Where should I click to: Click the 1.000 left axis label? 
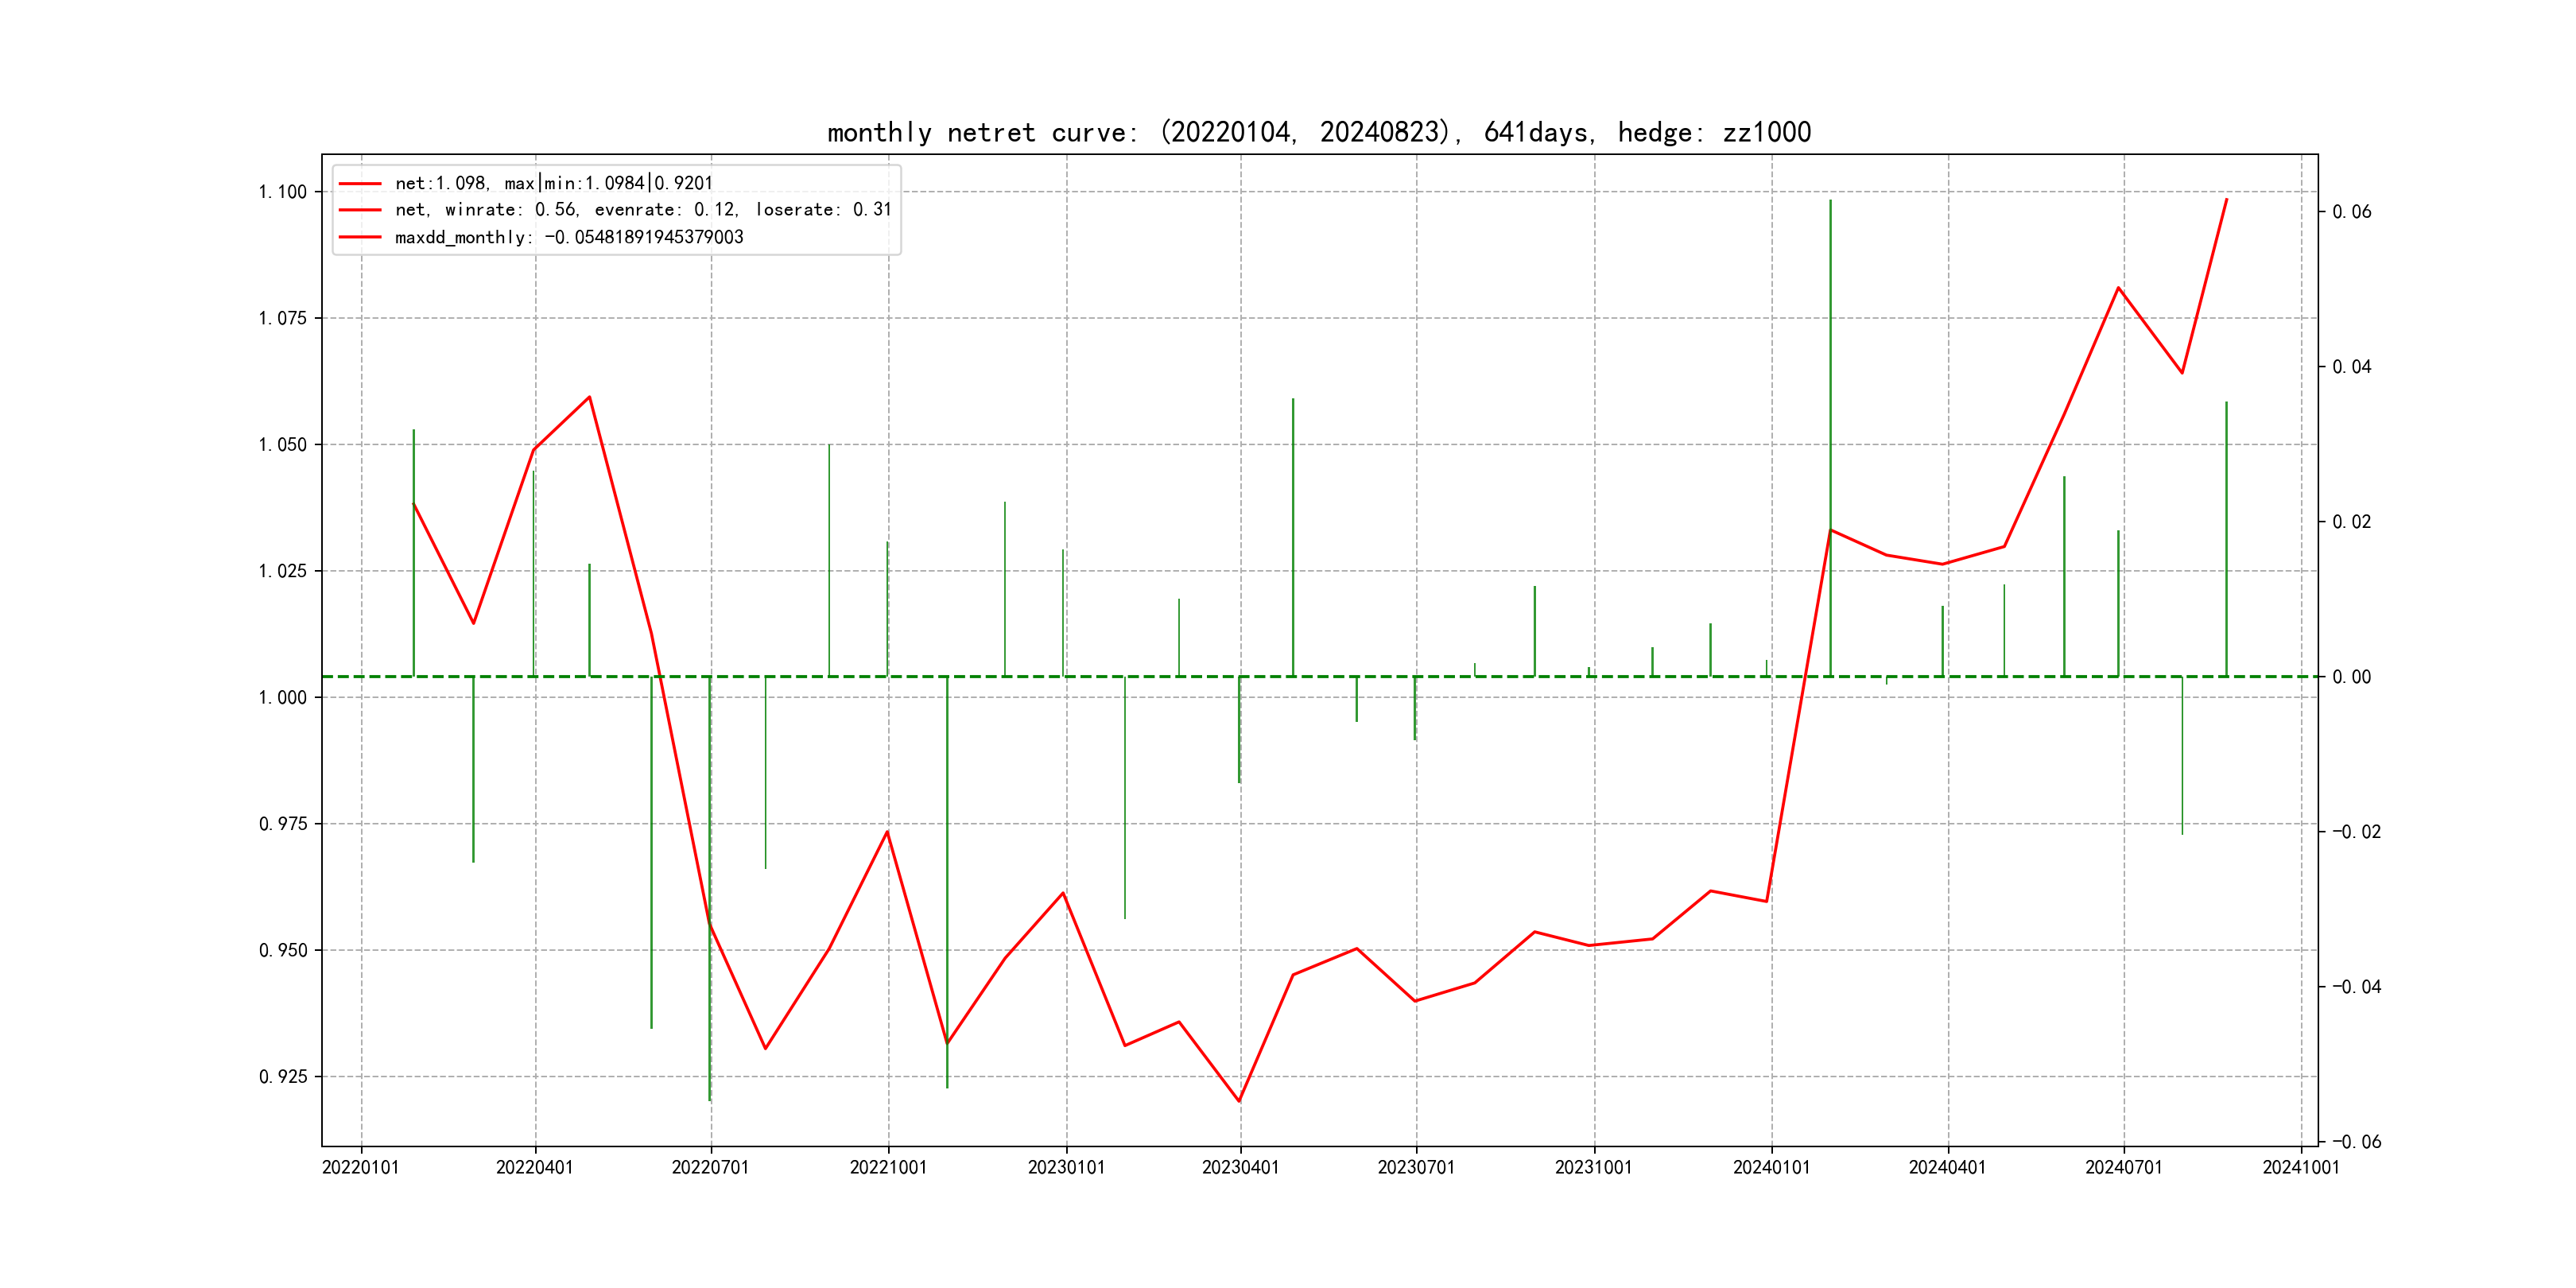(283, 698)
